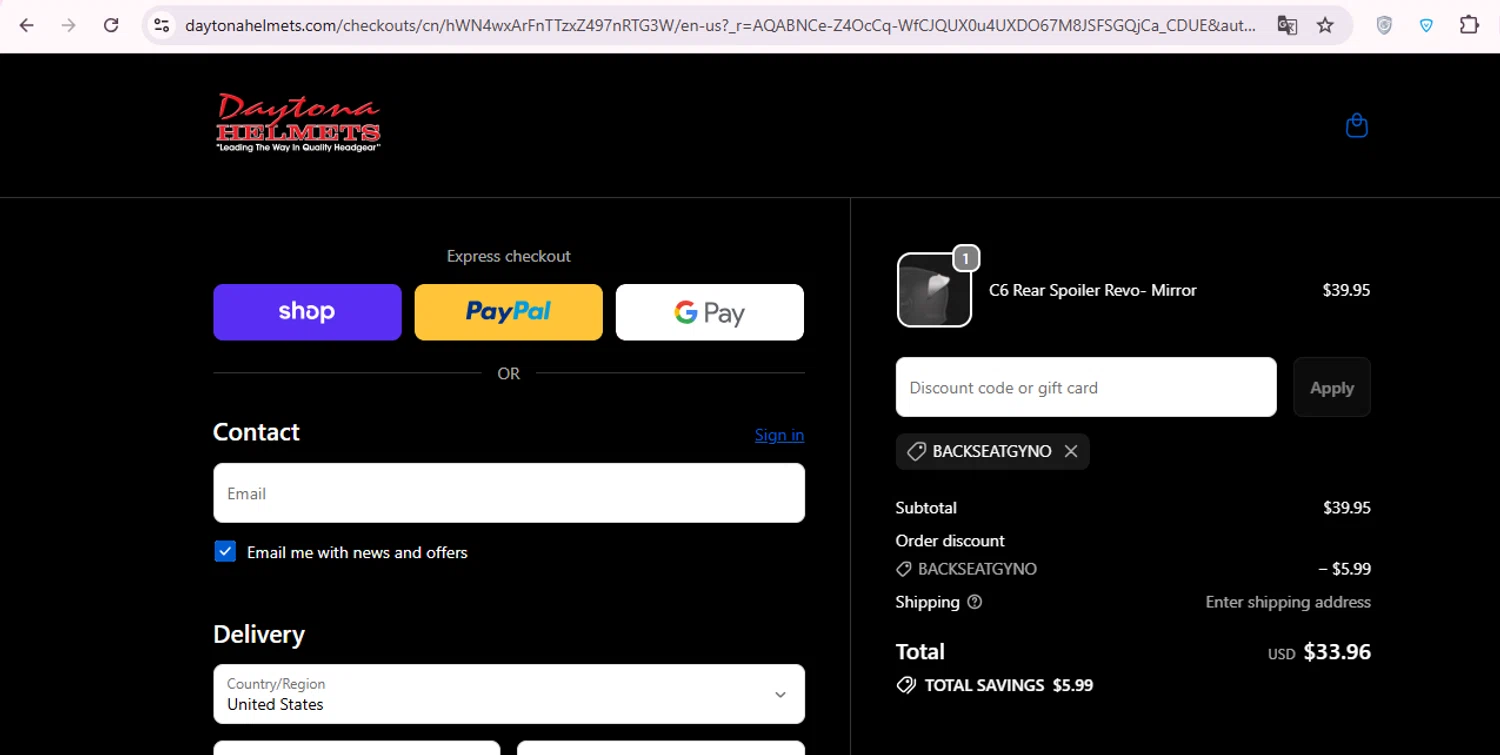Go back with the browser back arrow
The height and width of the screenshot is (755, 1500).
[x=27, y=25]
